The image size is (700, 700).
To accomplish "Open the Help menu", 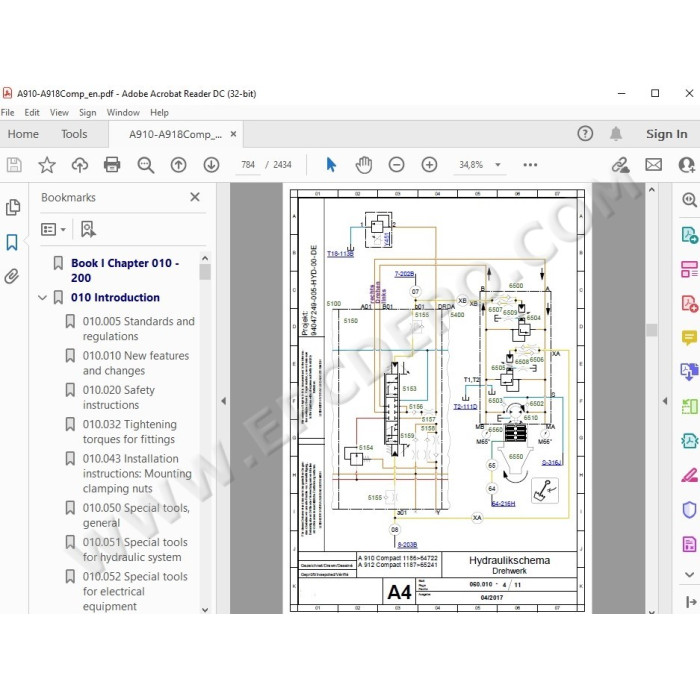I will tap(159, 112).
